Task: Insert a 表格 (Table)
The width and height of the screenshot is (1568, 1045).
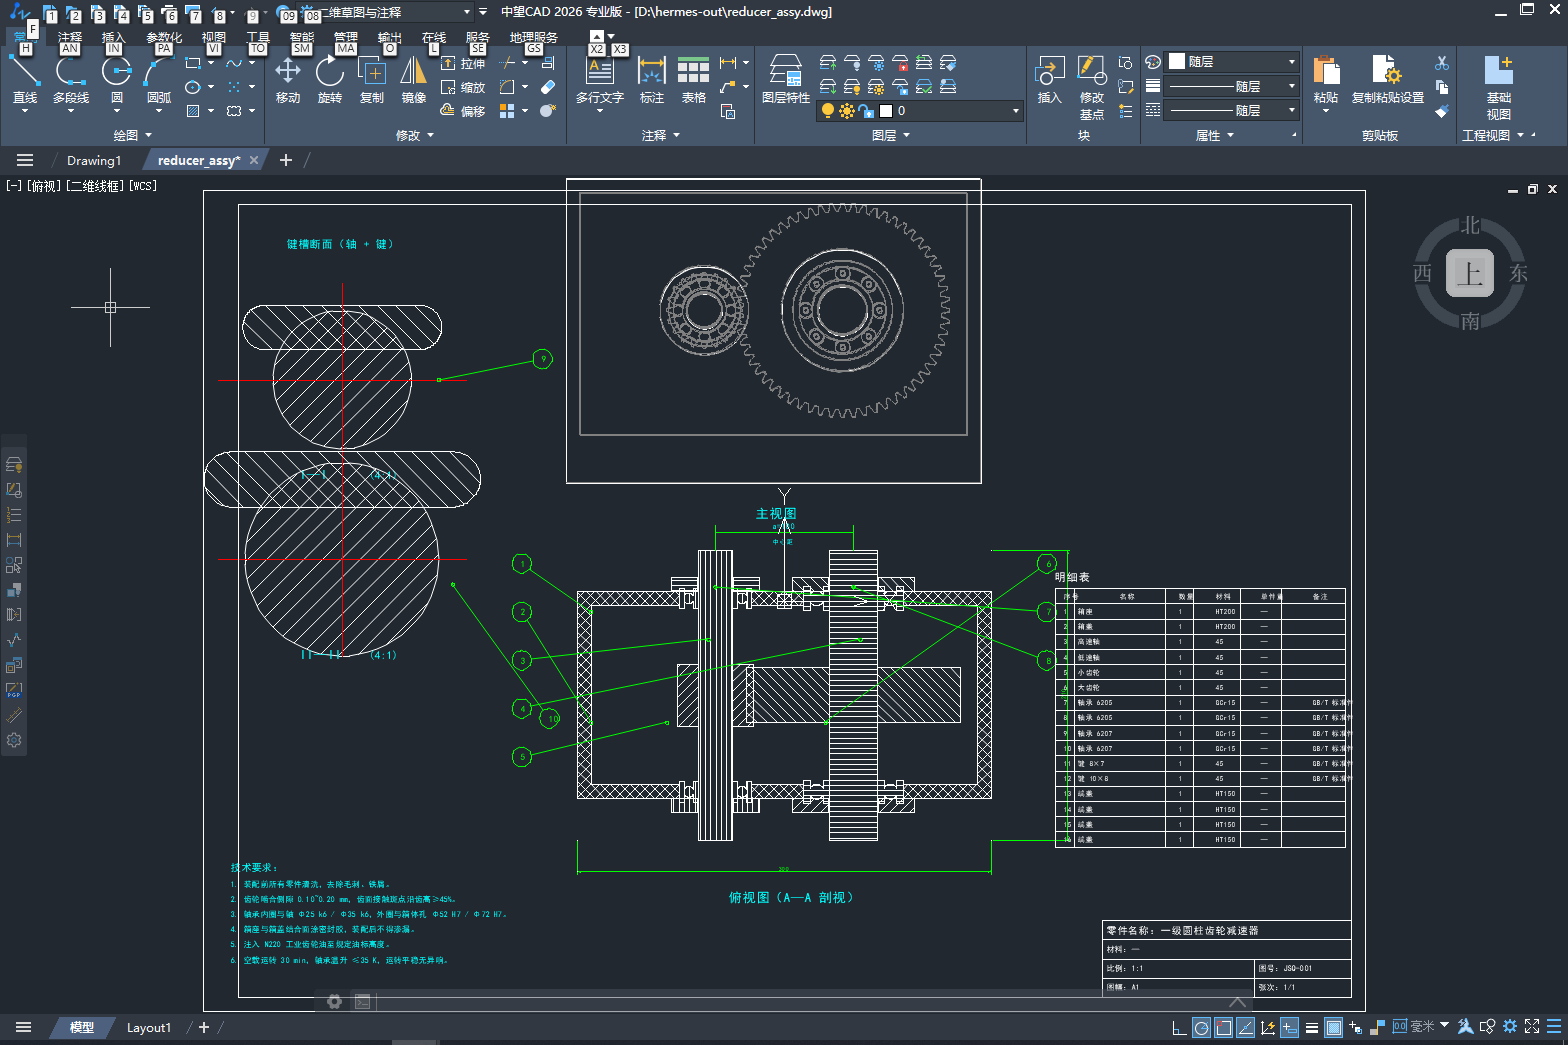Action: point(694,80)
